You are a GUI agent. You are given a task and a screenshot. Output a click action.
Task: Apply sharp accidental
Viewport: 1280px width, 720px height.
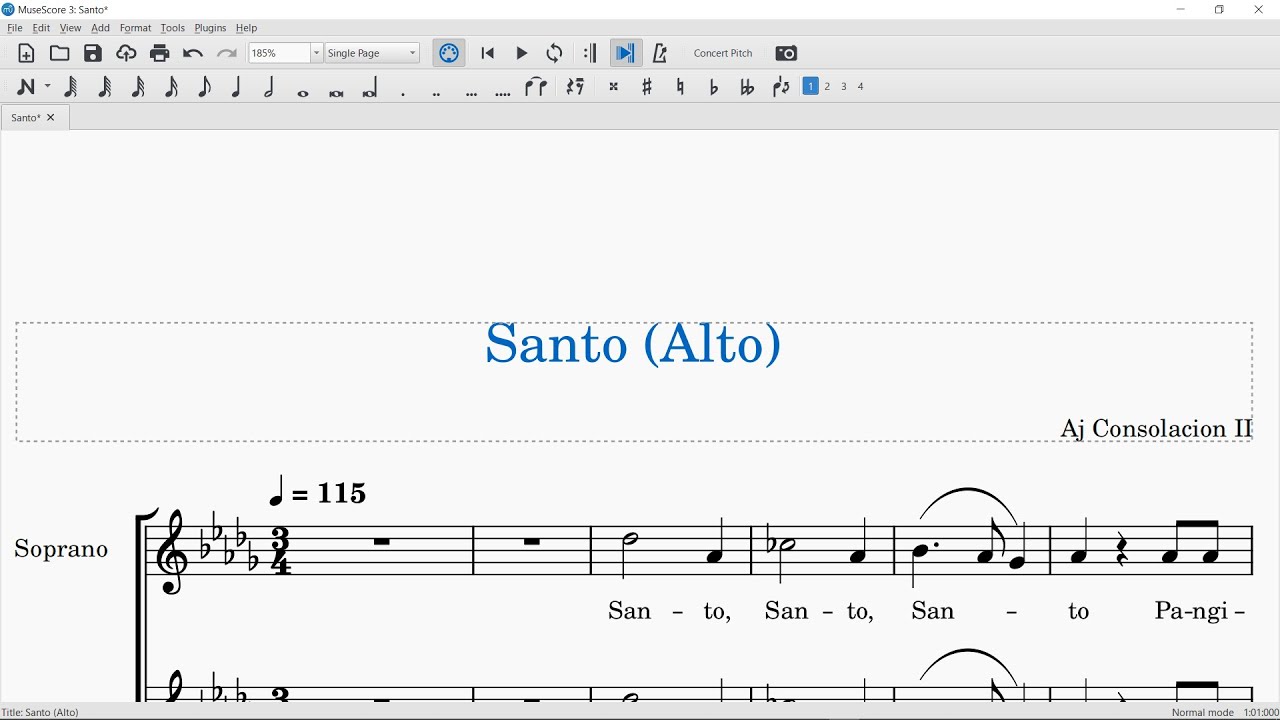pyautogui.click(x=647, y=87)
